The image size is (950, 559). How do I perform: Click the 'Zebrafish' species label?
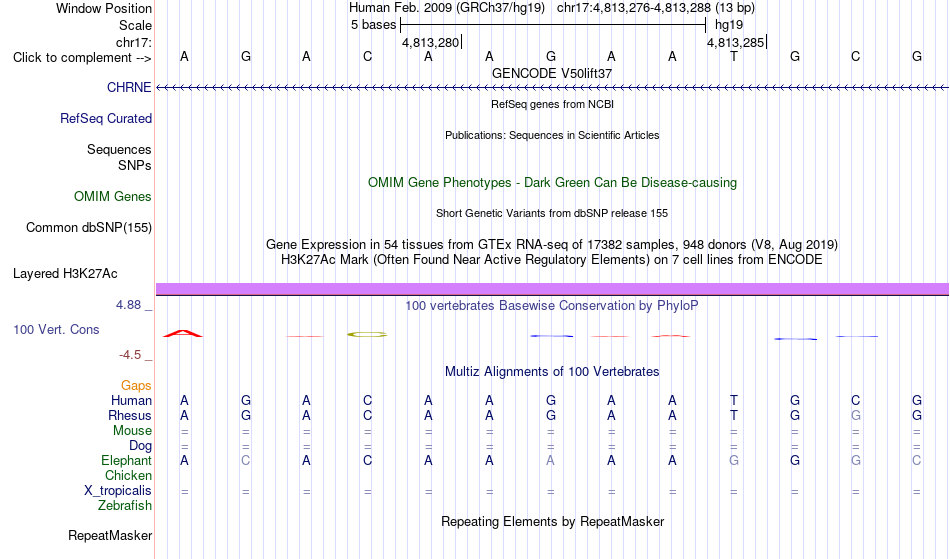pos(125,505)
